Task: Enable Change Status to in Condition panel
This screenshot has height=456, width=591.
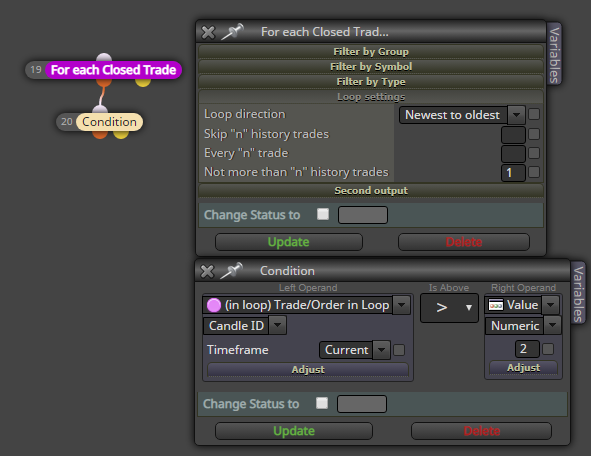Action: coord(322,403)
